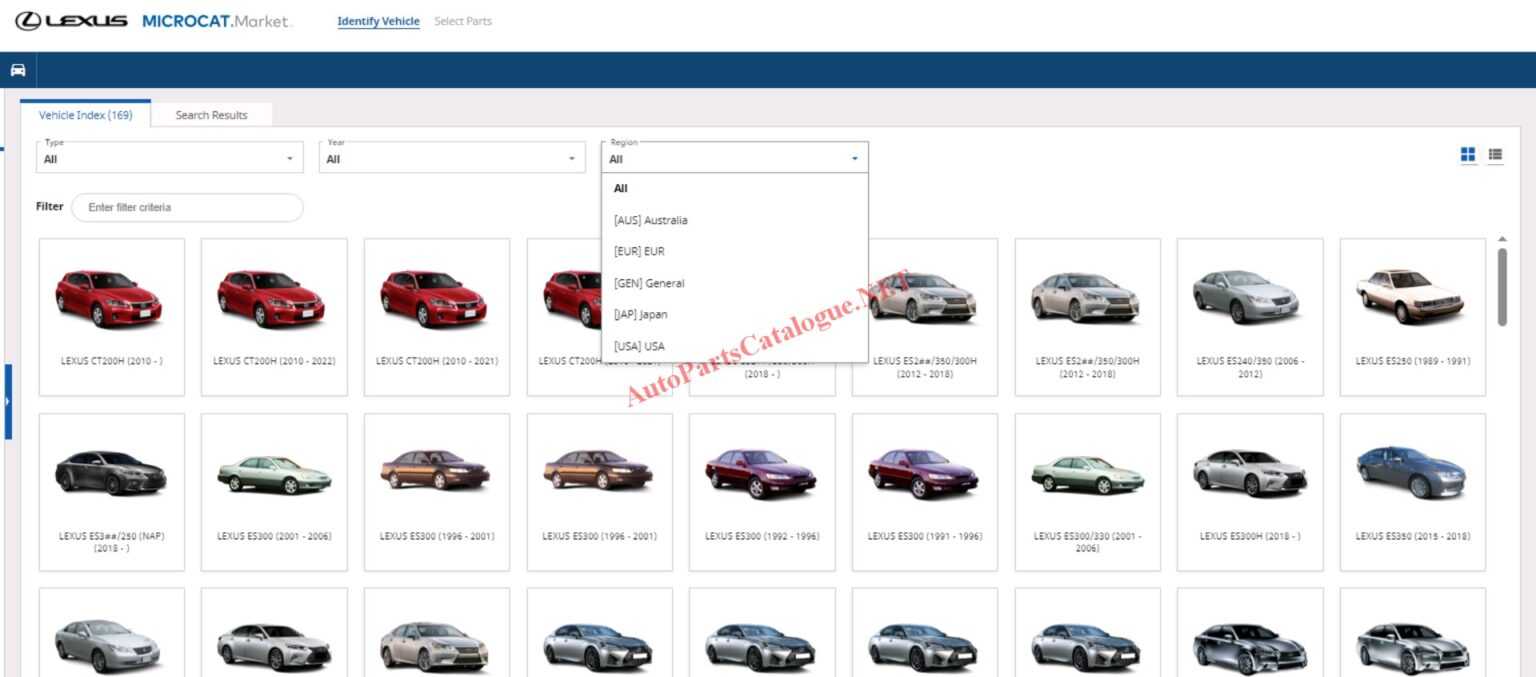Collapse the Region dropdown via its arrow
This screenshot has height=677, width=1536.
(x=855, y=157)
